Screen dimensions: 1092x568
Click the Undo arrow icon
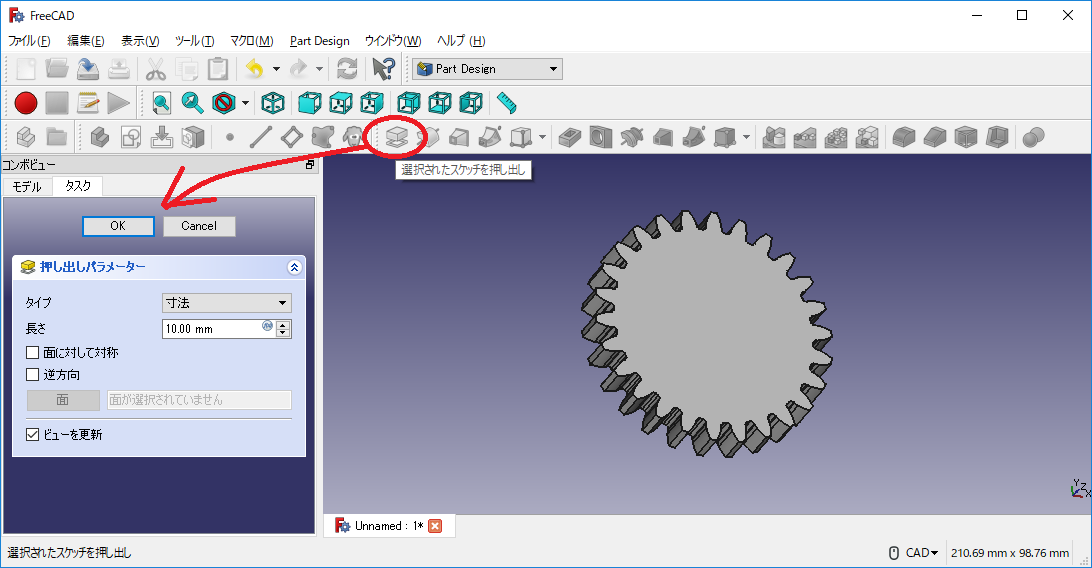(x=255, y=69)
